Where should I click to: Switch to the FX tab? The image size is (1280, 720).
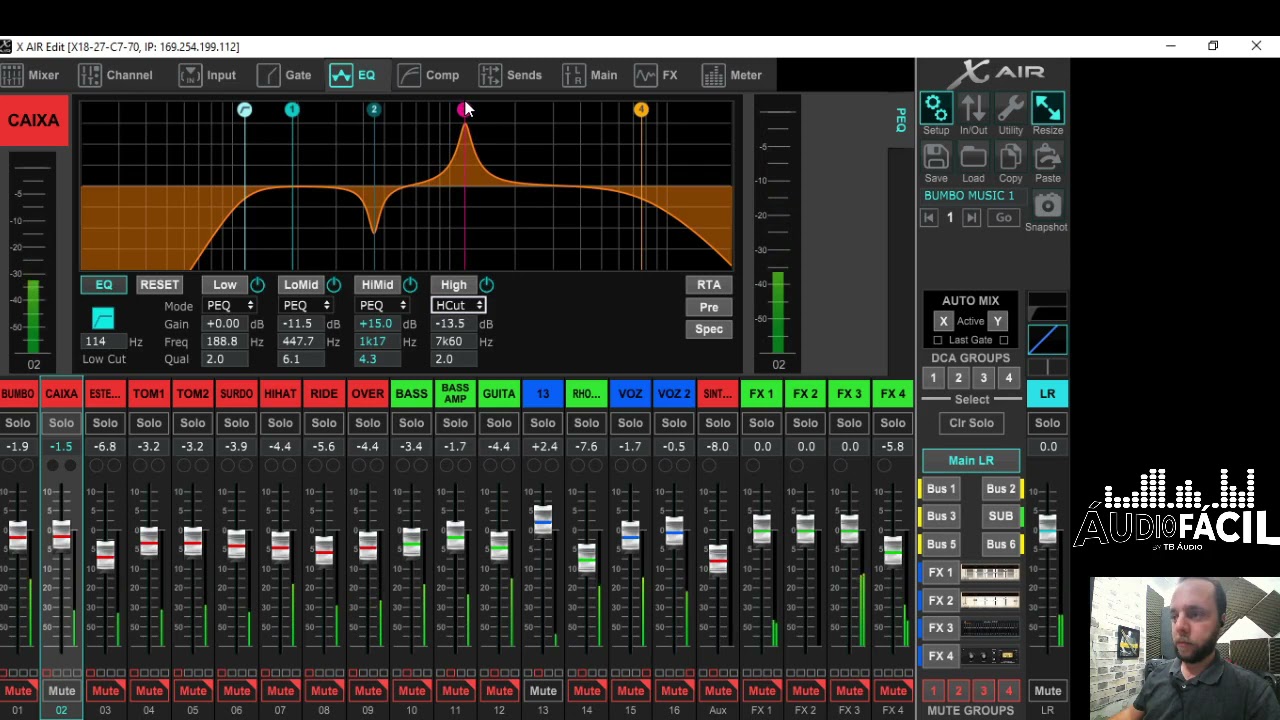click(x=656, y=75)
